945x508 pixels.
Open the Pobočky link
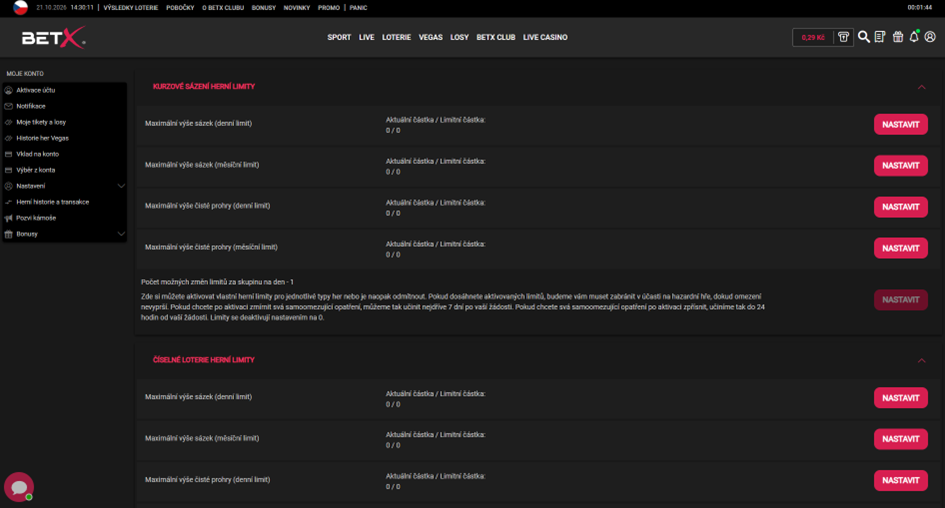[x=180, y=8]
